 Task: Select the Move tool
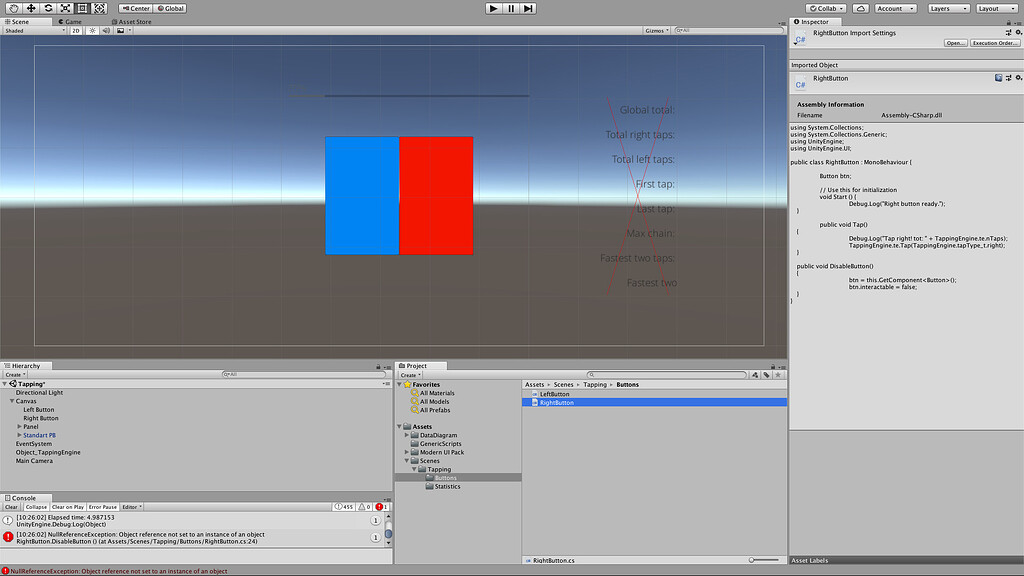[x=30, y=8]
